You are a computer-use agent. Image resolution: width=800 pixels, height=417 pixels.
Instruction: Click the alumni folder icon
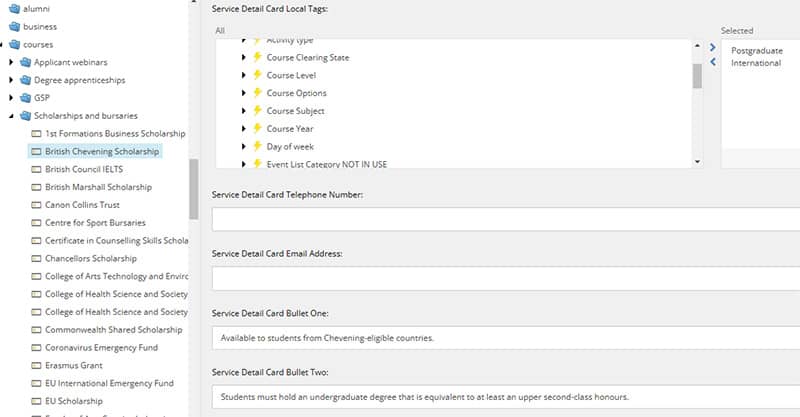pyautogui.click(x=15, y=9)
